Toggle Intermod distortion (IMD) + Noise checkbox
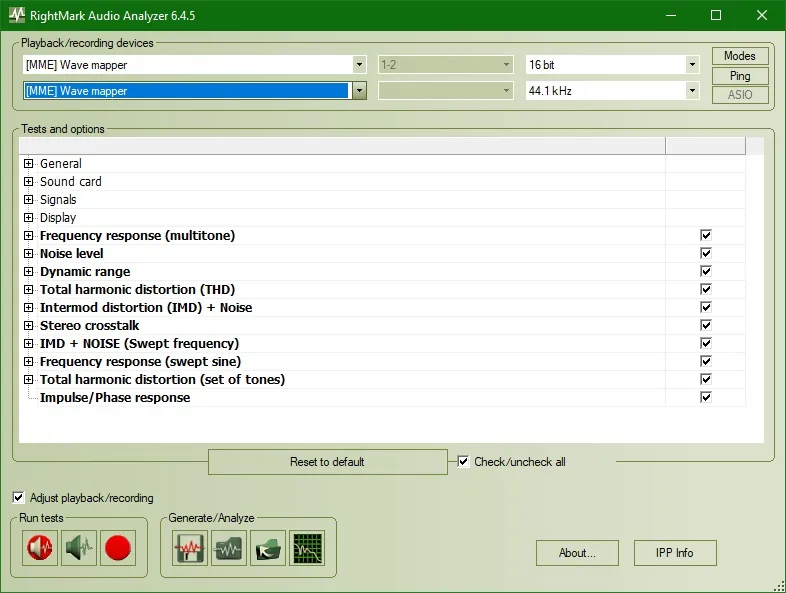Image resolution: width=786 pixels, height=593 pixels. [706, 307]
